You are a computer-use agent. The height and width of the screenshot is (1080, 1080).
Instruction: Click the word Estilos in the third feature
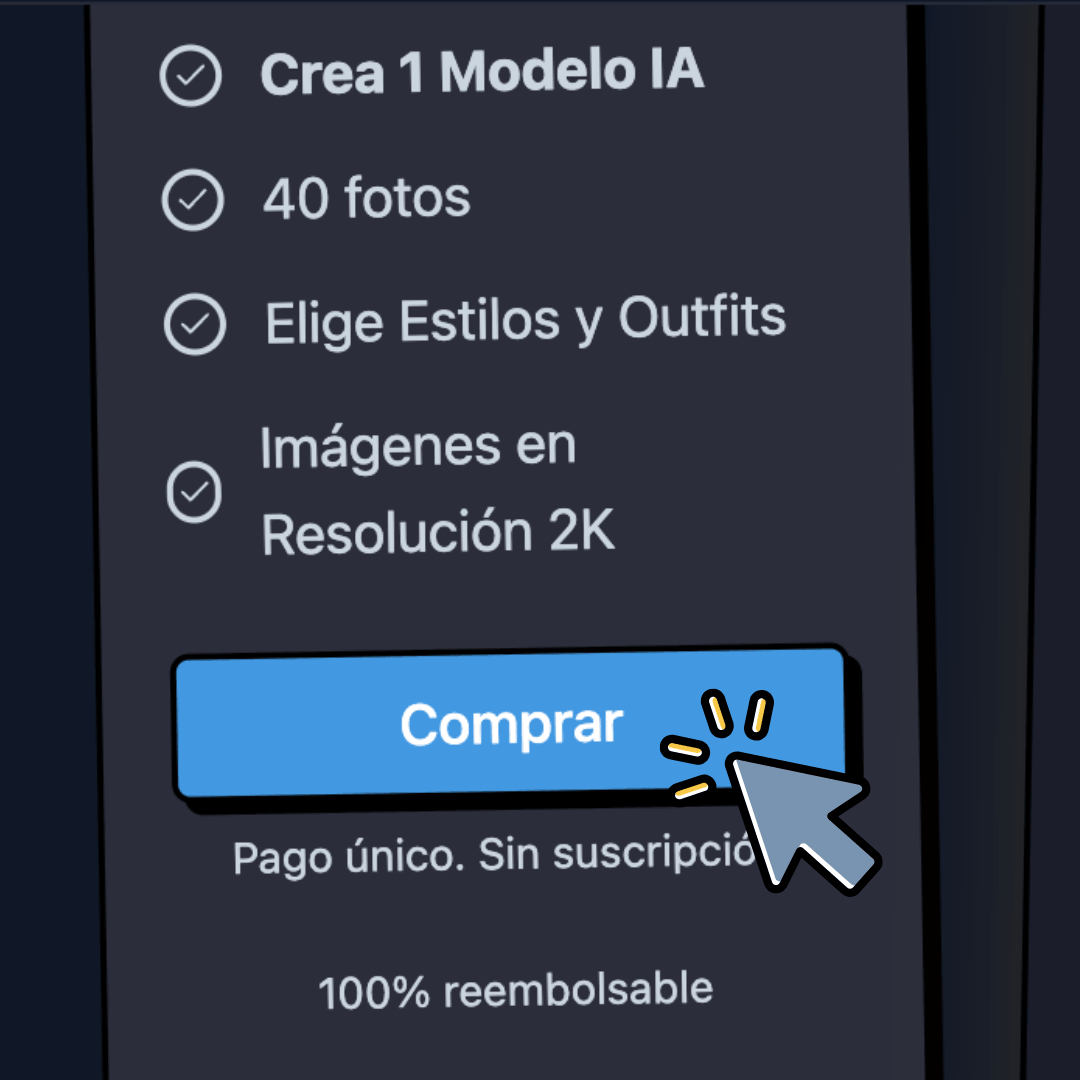[x=479, y=321]
